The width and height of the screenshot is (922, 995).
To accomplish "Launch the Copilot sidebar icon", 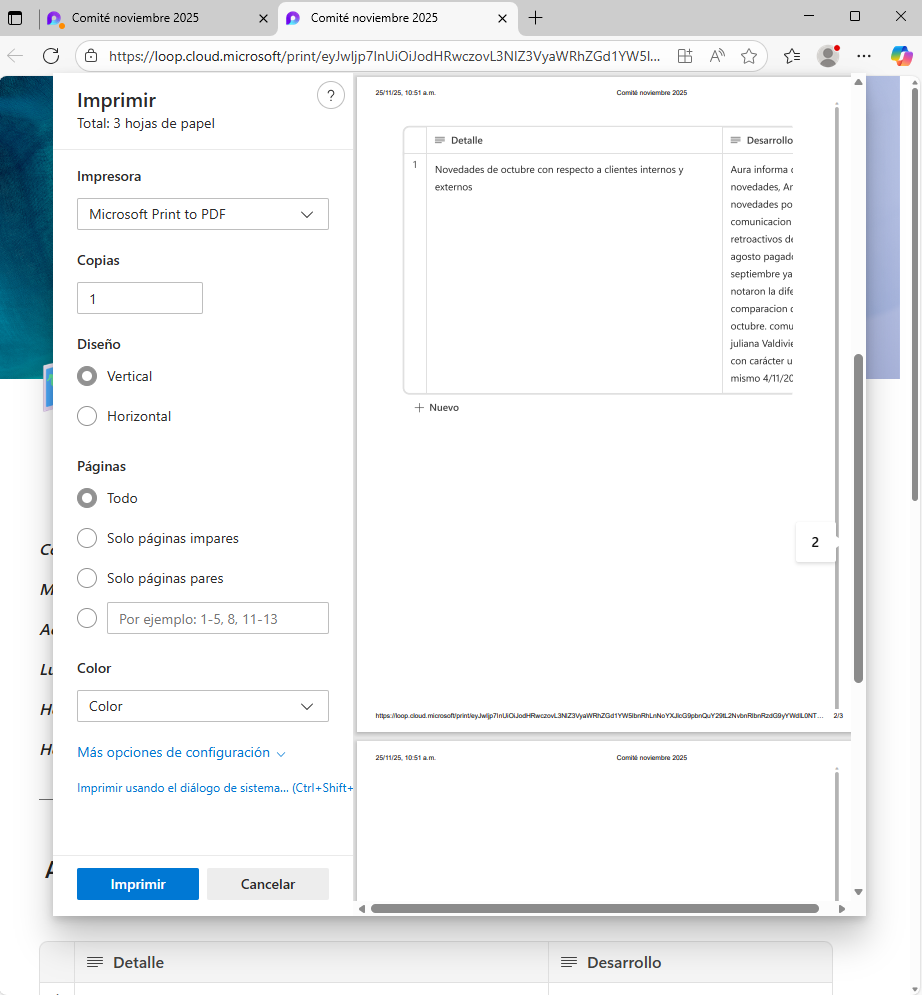I will (902, 56).
